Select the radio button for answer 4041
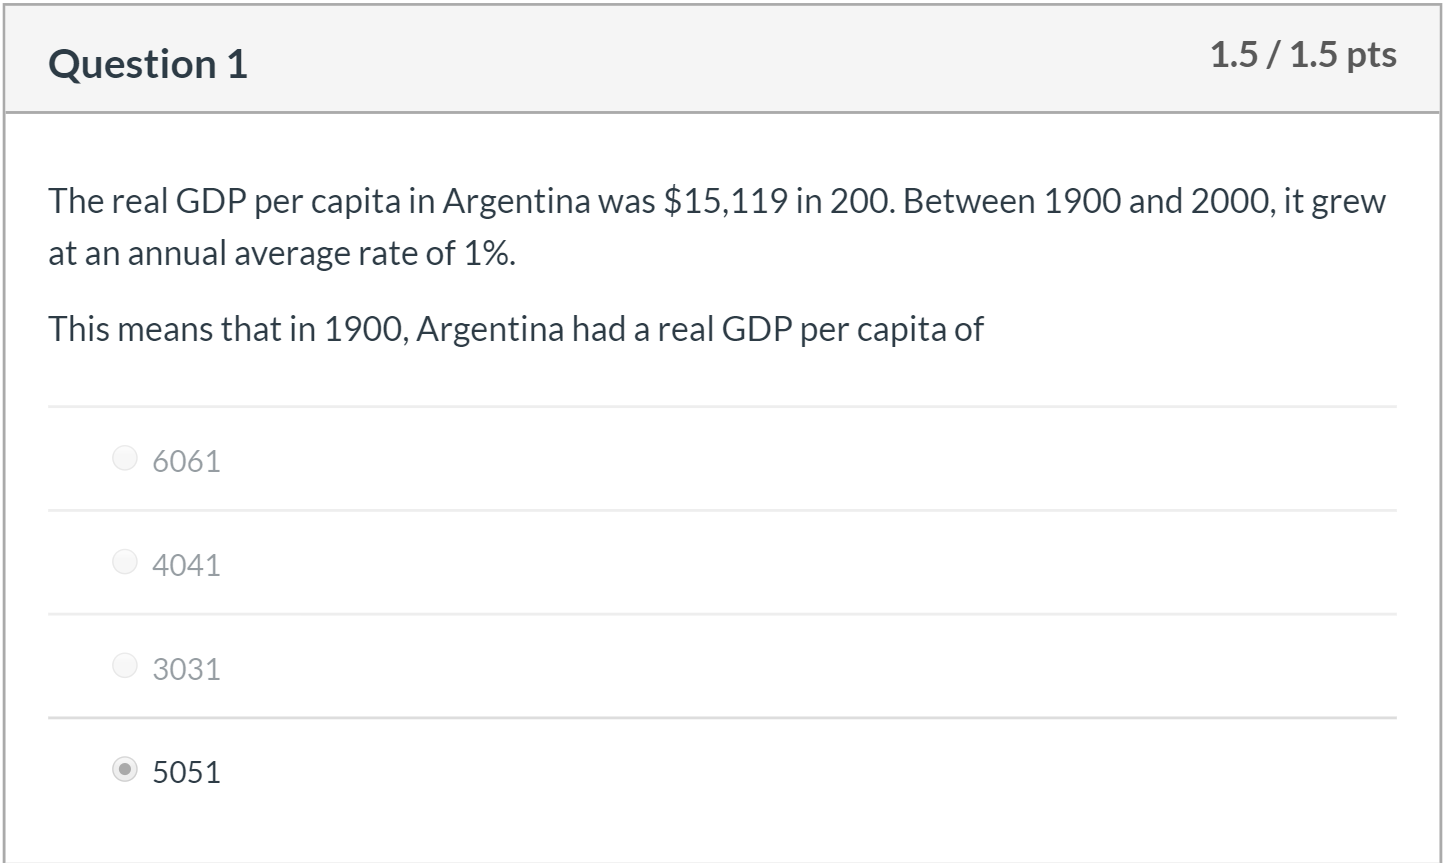The width and height of the screenshot is (1445, 863). (x=124, y=561)
